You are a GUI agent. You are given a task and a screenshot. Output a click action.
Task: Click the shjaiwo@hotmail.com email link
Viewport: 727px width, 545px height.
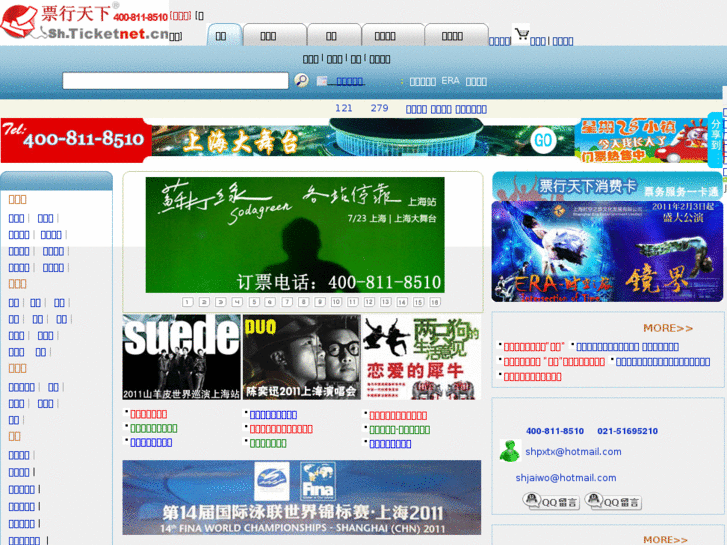pyautogui.click(x=566, y=477)
